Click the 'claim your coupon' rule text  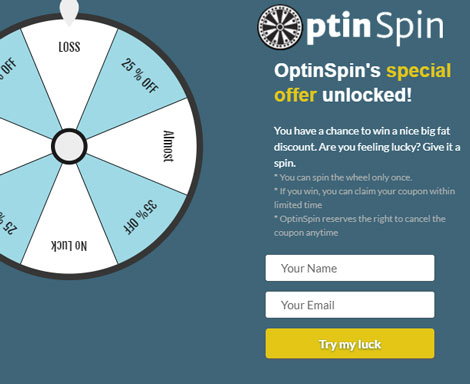coord(364,198)
